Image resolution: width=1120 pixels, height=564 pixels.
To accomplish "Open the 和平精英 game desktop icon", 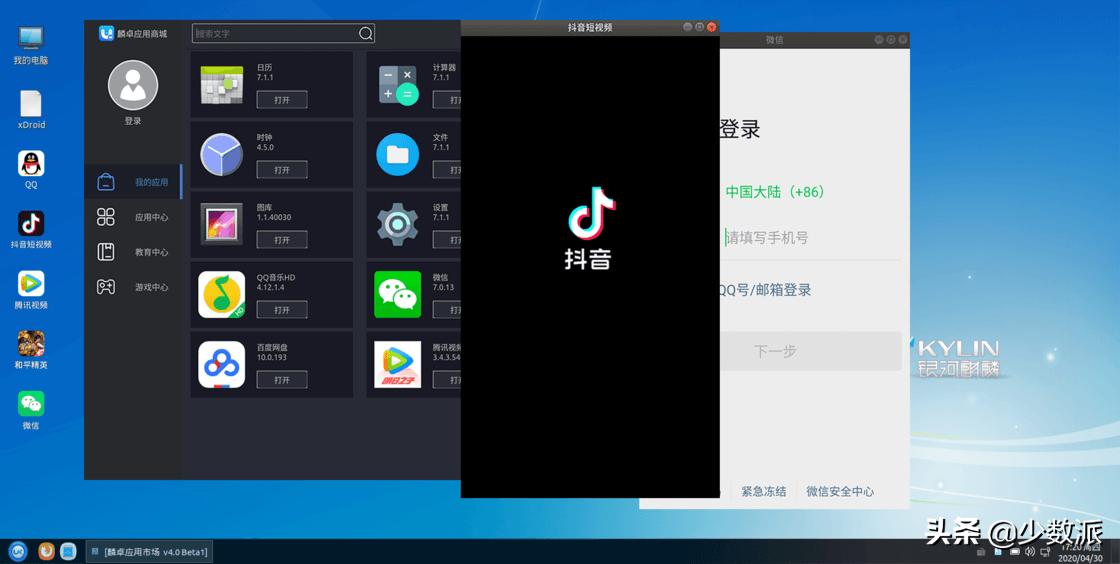I will tap(31, 345).
